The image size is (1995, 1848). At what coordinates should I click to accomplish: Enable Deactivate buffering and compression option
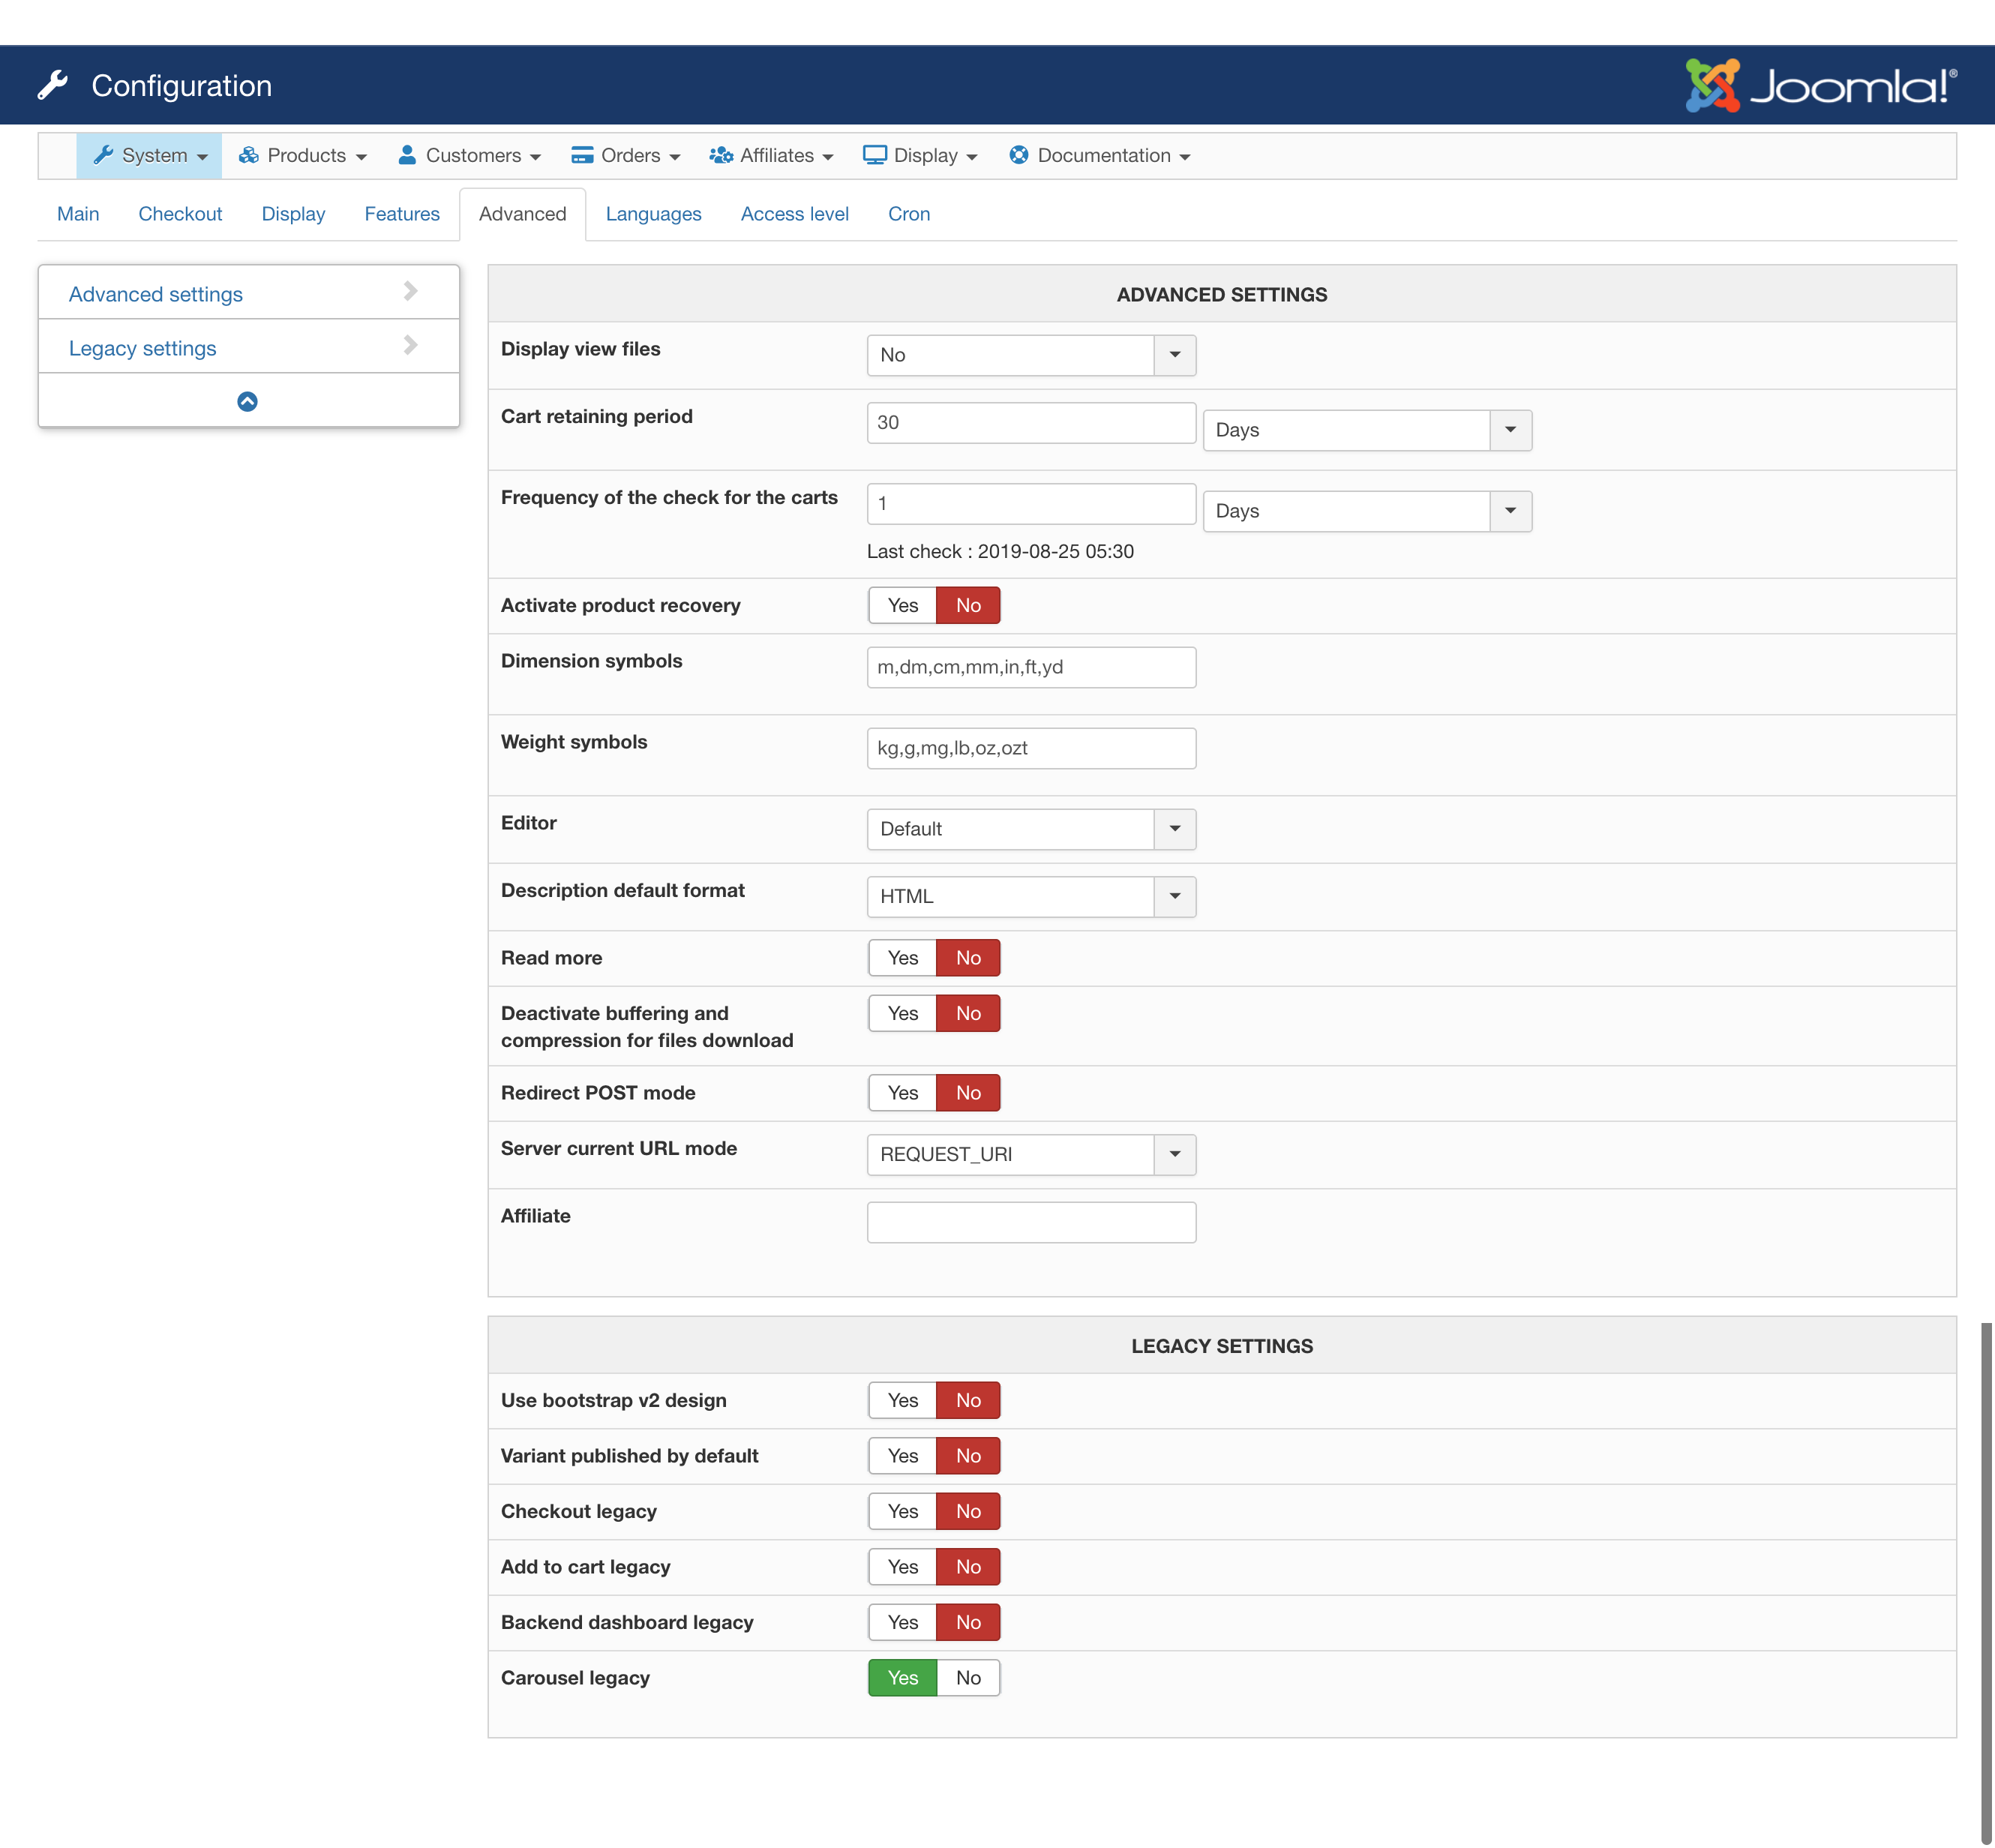[902, 1013]
